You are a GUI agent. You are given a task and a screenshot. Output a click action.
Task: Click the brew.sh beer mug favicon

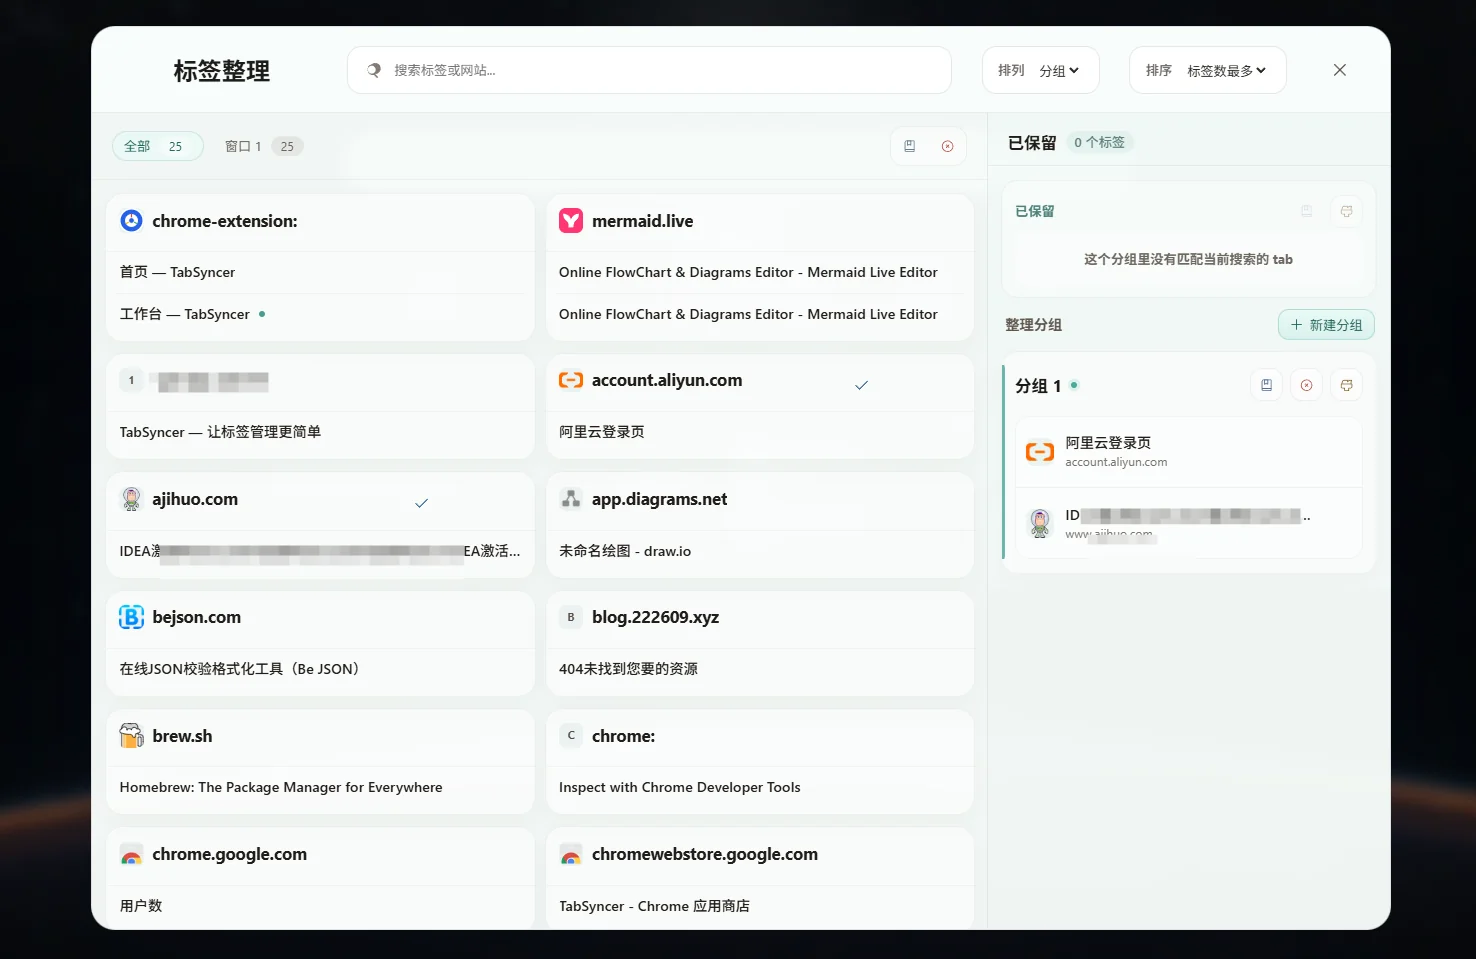131,736
